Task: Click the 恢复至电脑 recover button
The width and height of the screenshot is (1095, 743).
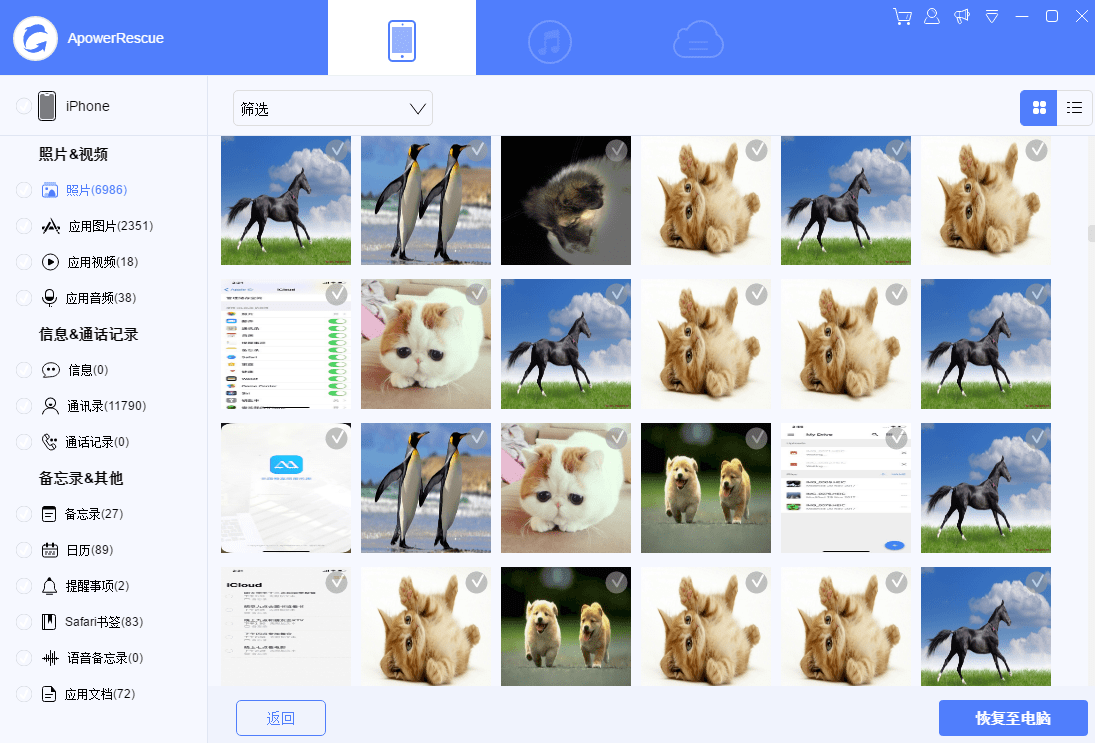Action: pyautogui.click(x=1013, y=718)
